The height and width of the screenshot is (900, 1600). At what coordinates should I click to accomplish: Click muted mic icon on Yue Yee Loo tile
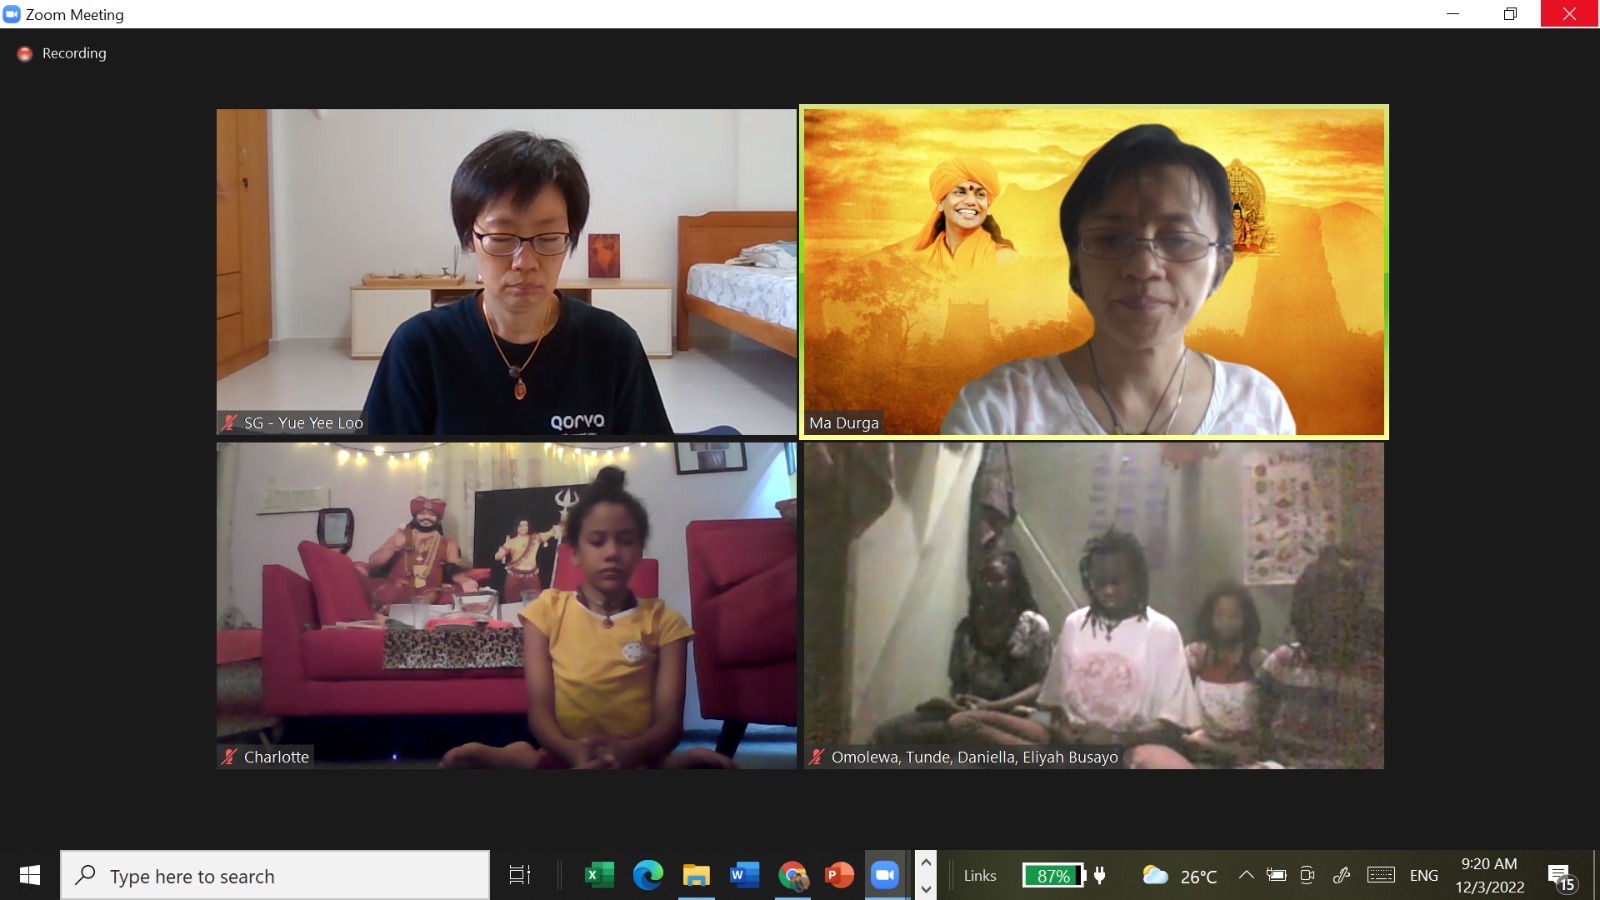229,423
